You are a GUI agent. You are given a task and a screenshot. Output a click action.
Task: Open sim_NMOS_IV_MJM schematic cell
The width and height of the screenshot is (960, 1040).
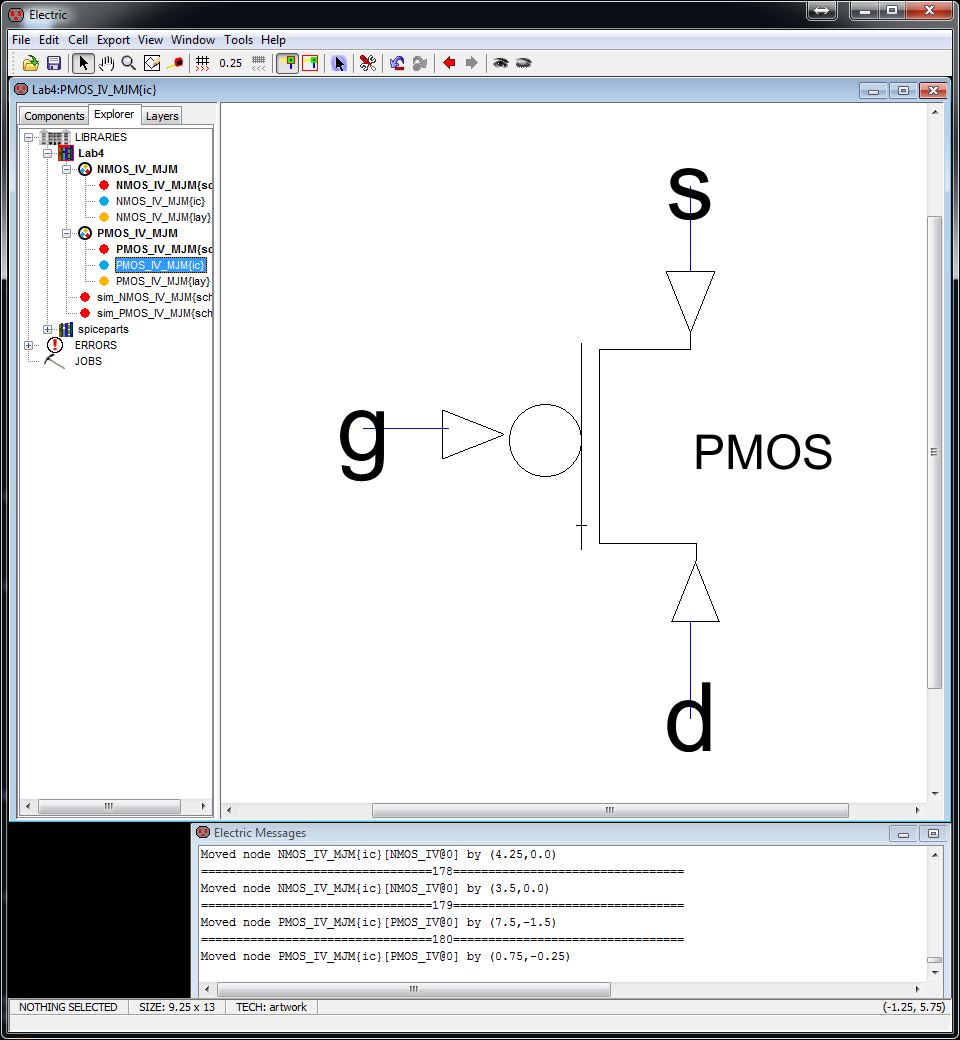click(150, 297)
